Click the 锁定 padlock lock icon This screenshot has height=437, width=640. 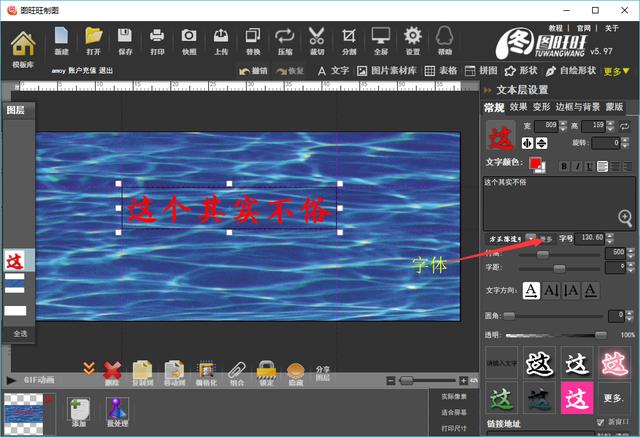266,371
